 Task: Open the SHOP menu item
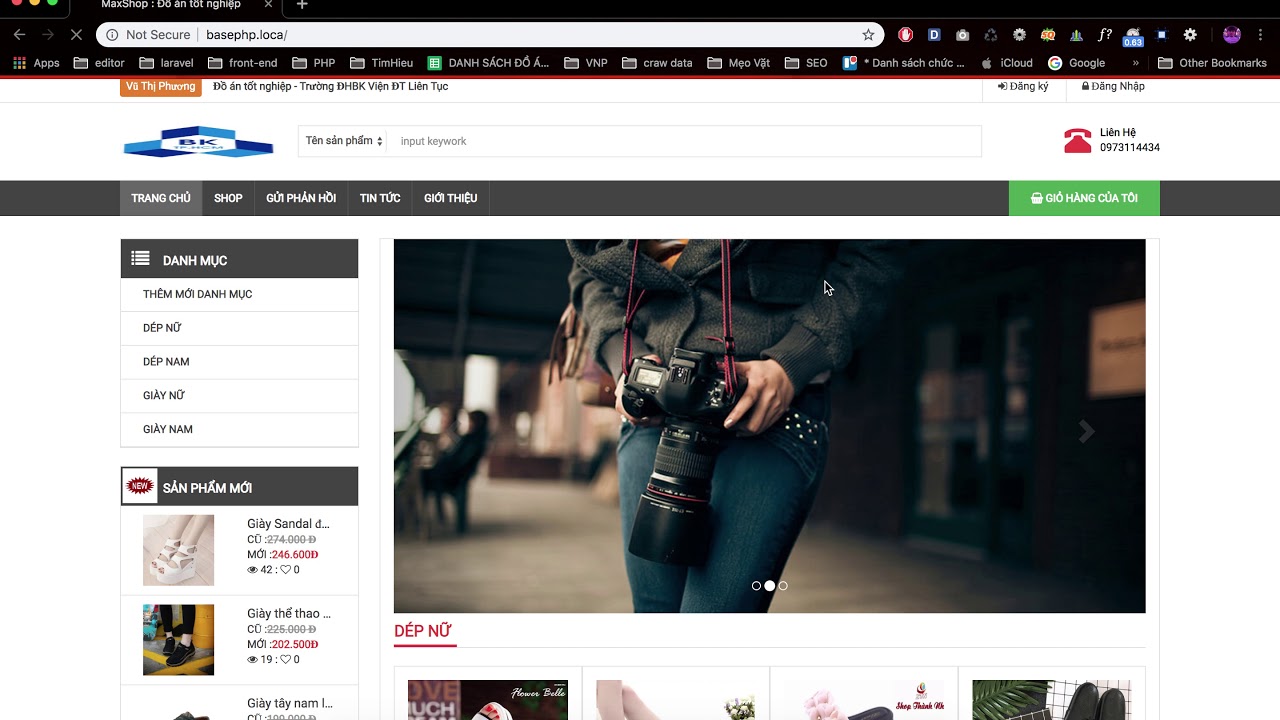pos(228,198)
